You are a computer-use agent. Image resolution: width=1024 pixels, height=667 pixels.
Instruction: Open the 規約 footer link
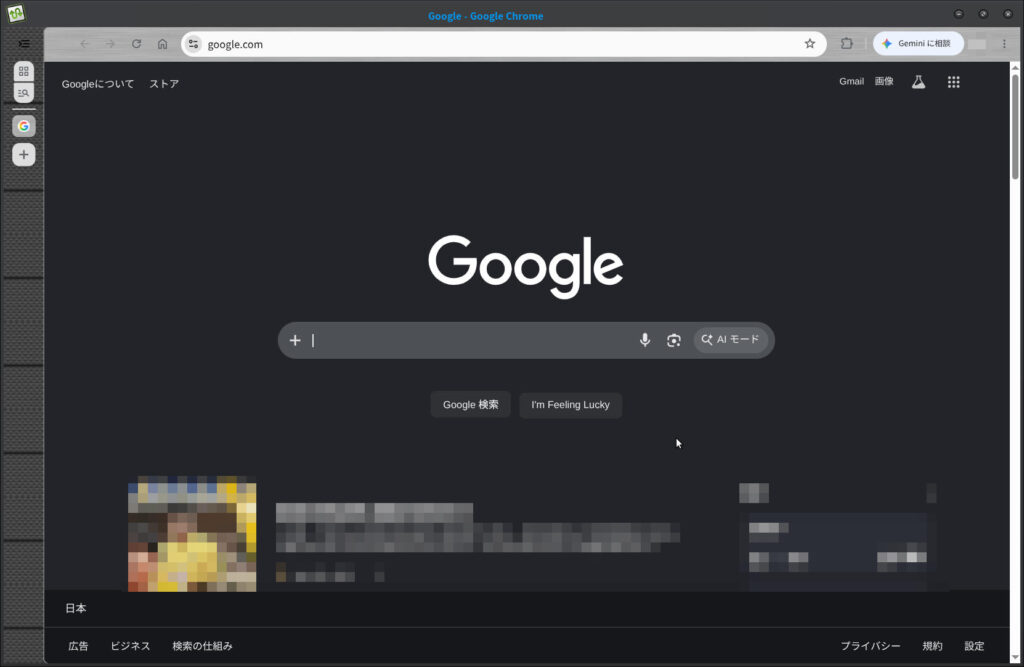click(x=933, y=646)
